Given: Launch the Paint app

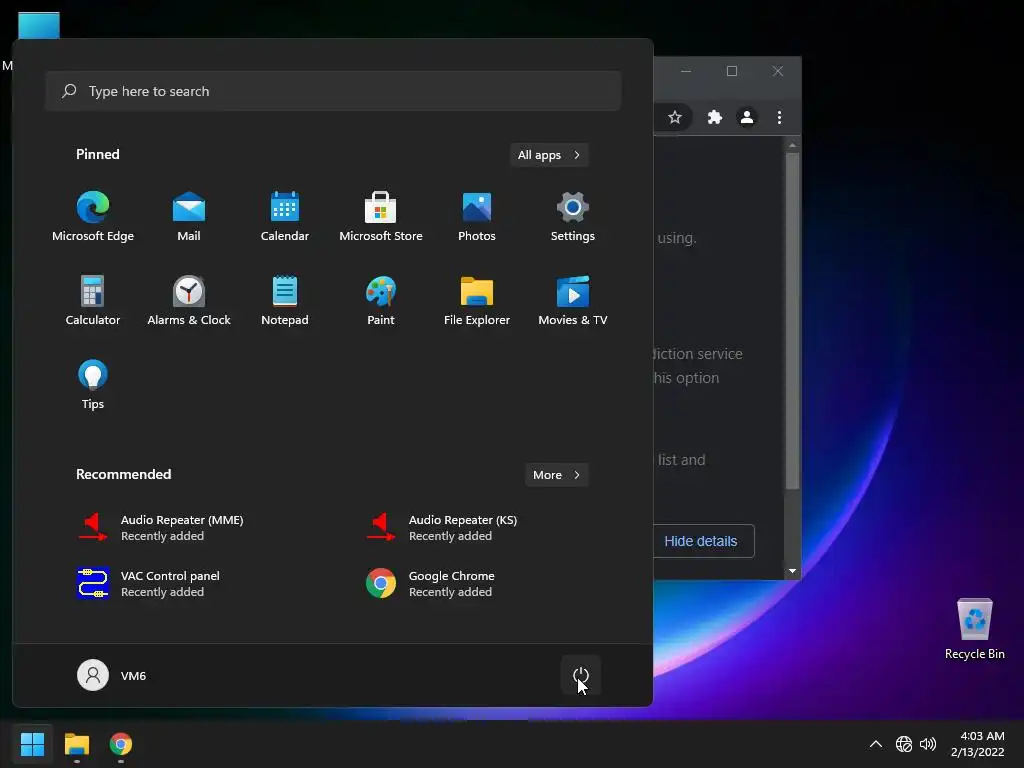Looking at the screenshot, I should [x=381, y=300].
